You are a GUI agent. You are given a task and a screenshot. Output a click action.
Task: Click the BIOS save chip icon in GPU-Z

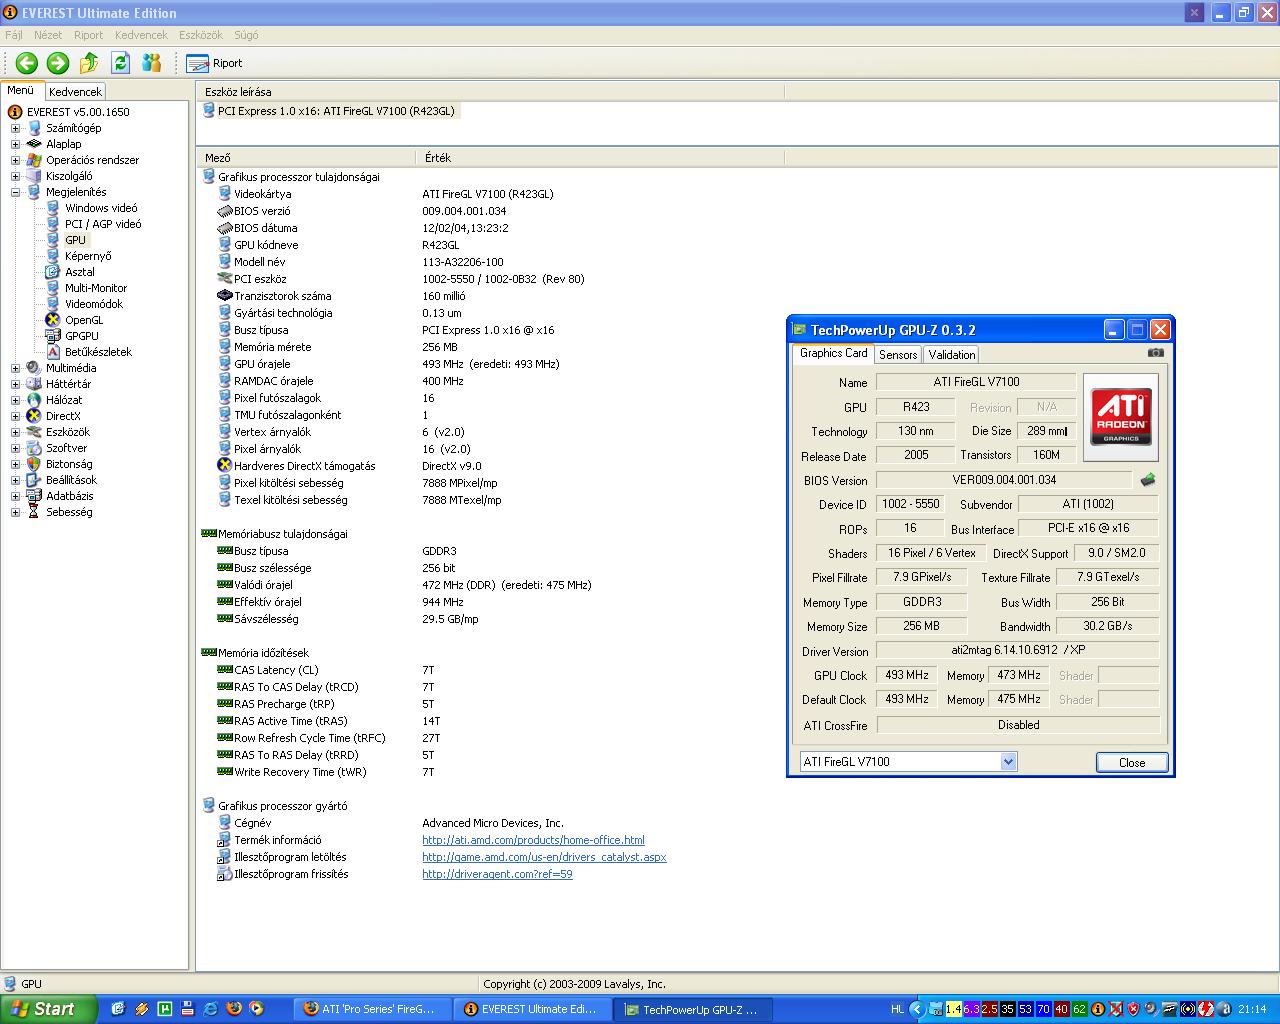pos(1147,480)
